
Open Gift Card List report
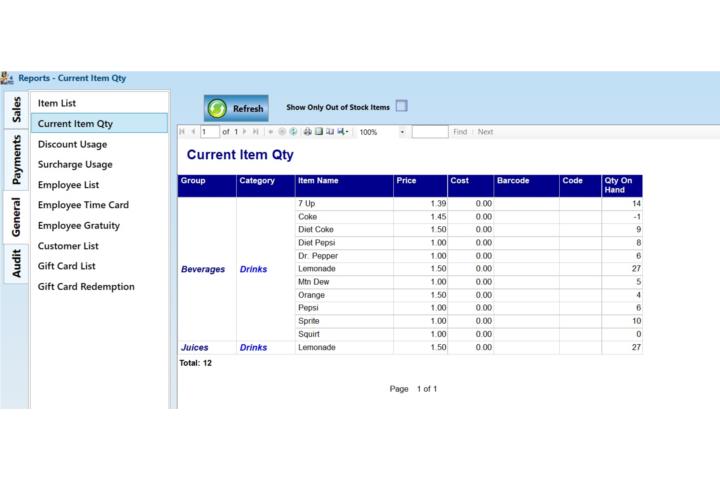(99, 266)
